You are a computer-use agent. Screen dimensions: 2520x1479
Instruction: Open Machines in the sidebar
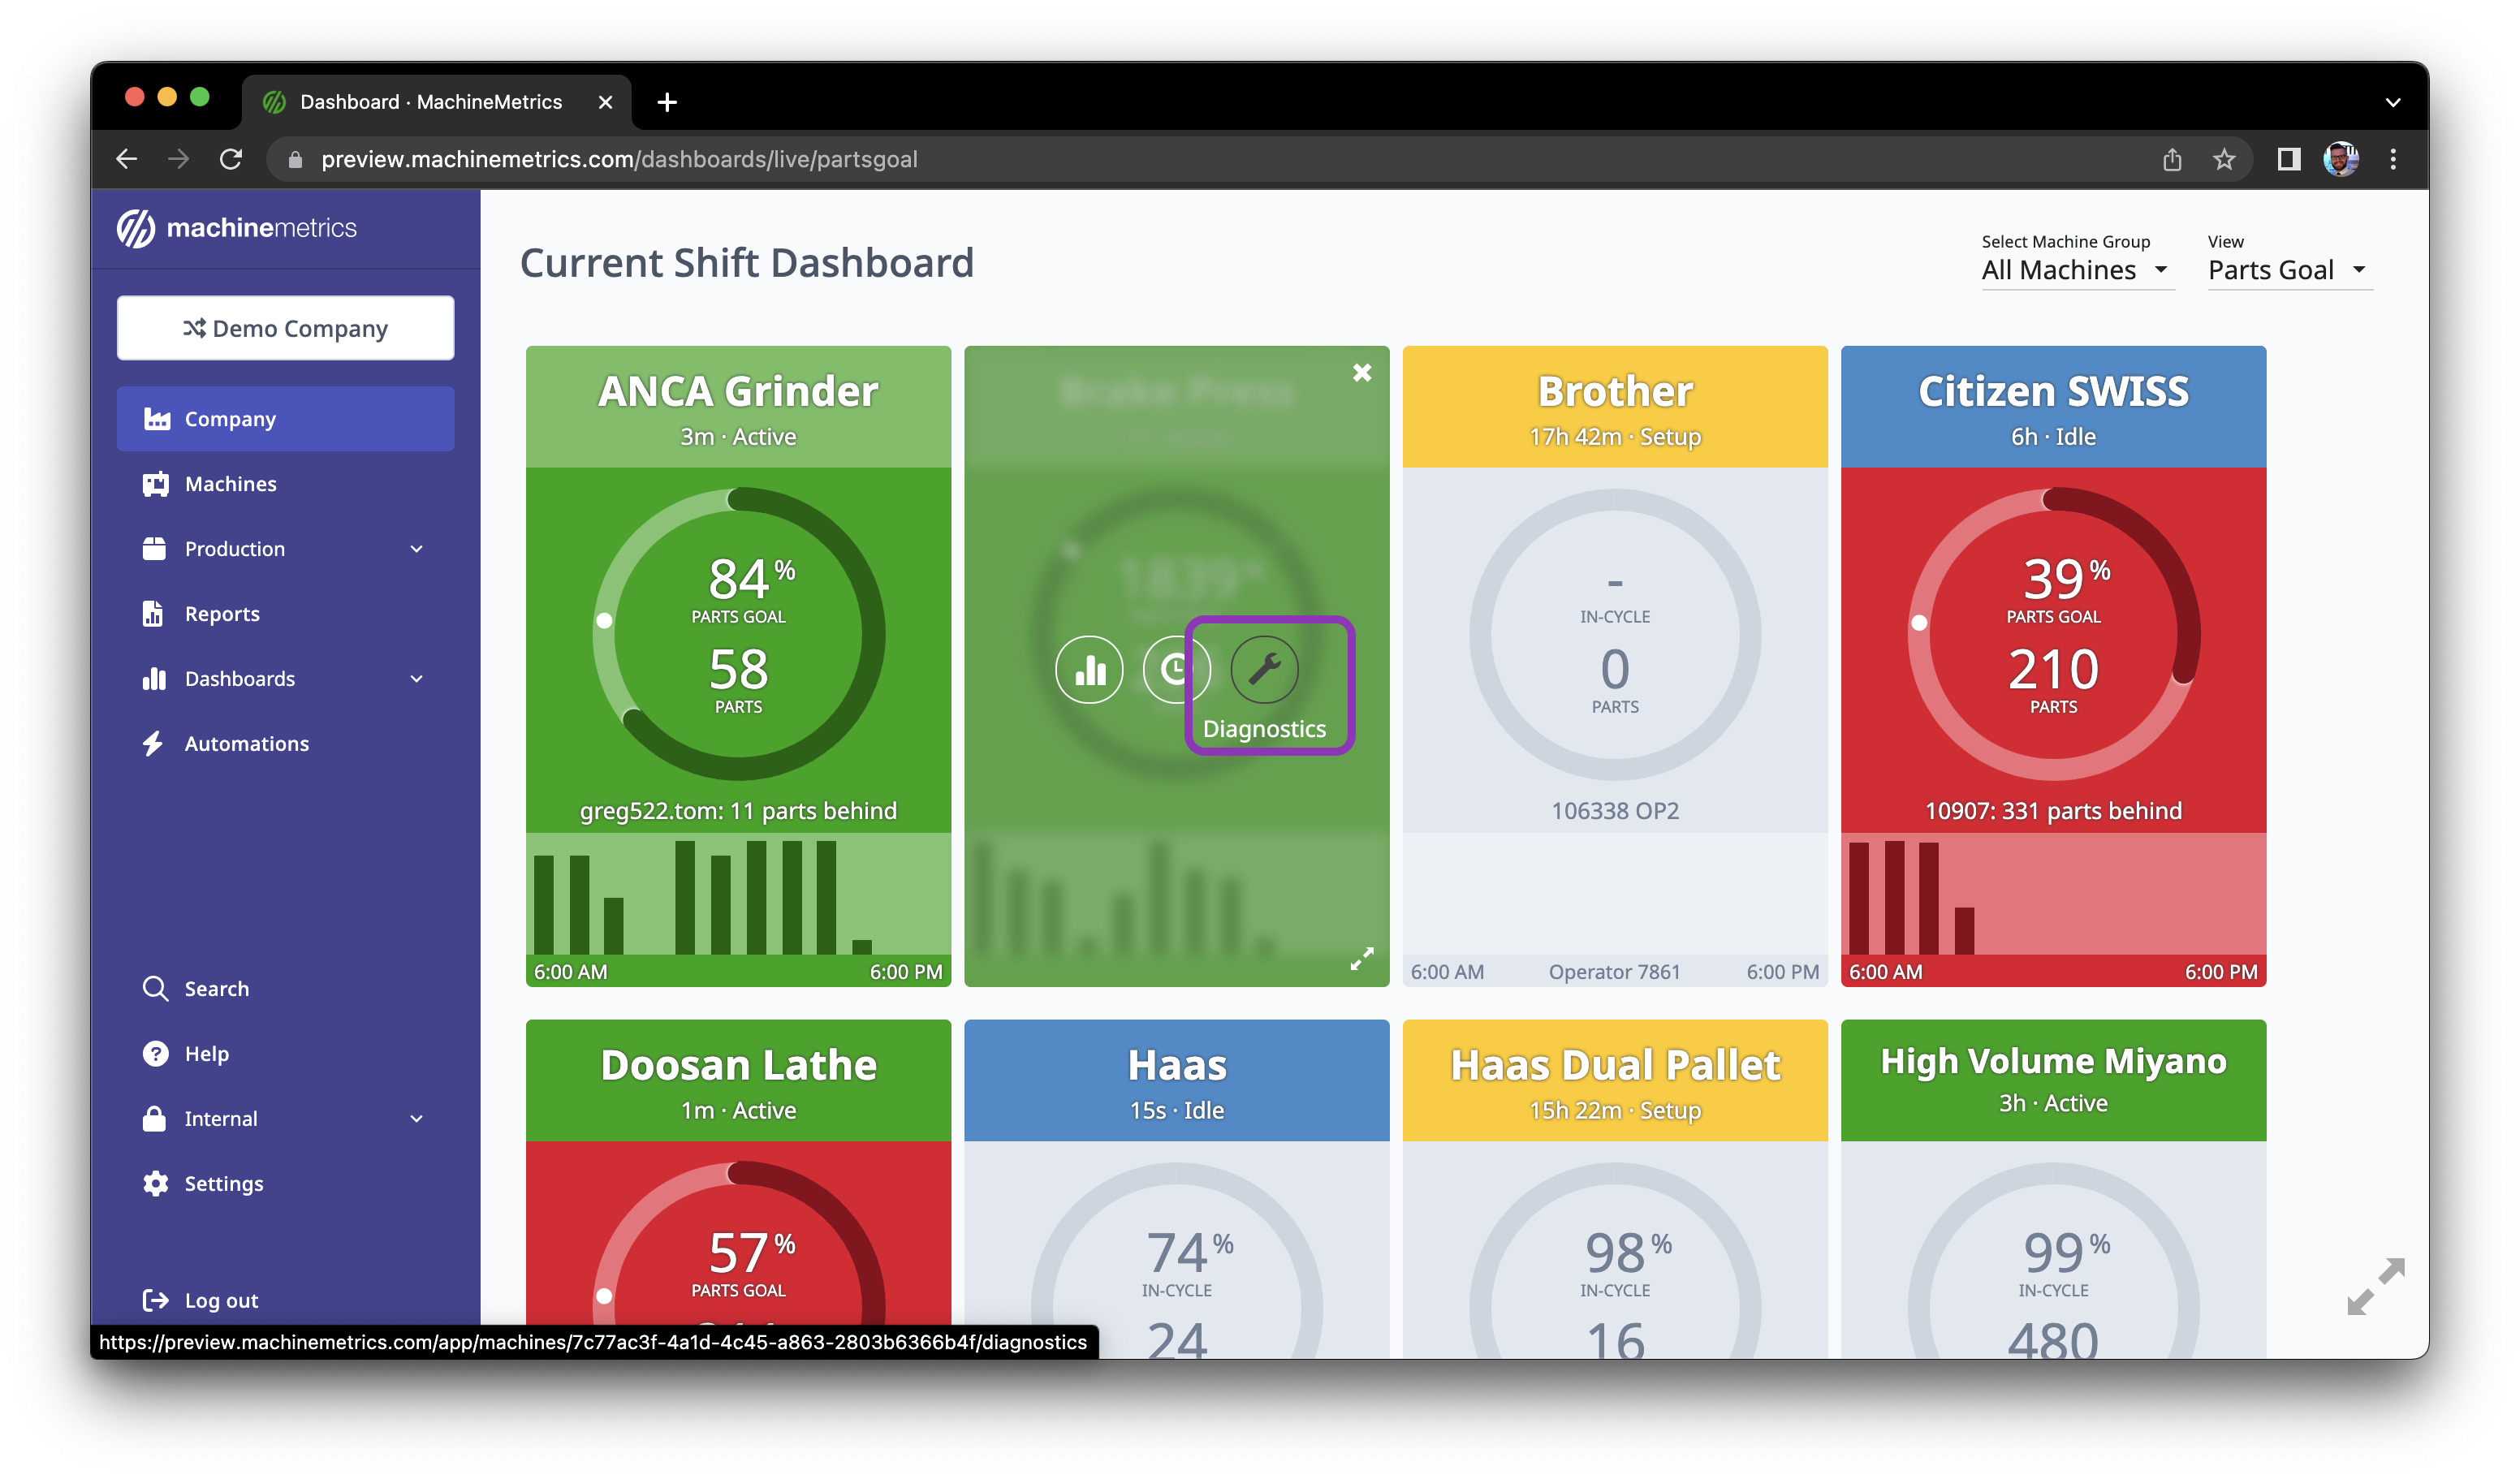pyautogui.click(x=285, y=484)
